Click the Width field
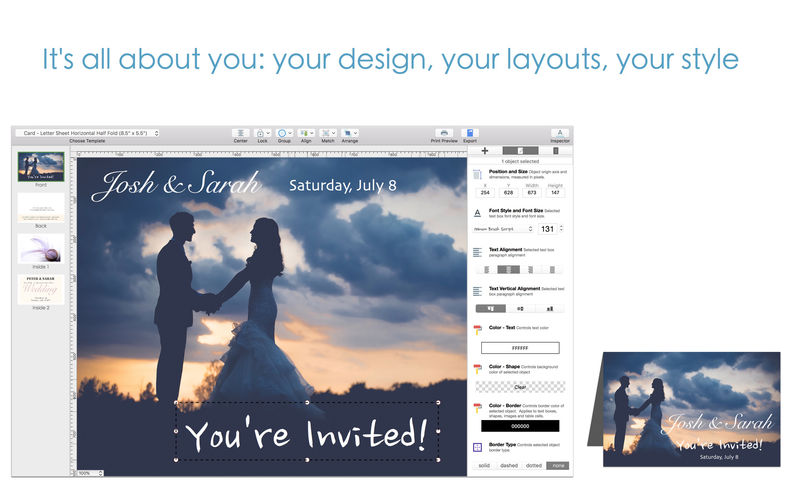This screenshot has height=500, width=800. 532,192
